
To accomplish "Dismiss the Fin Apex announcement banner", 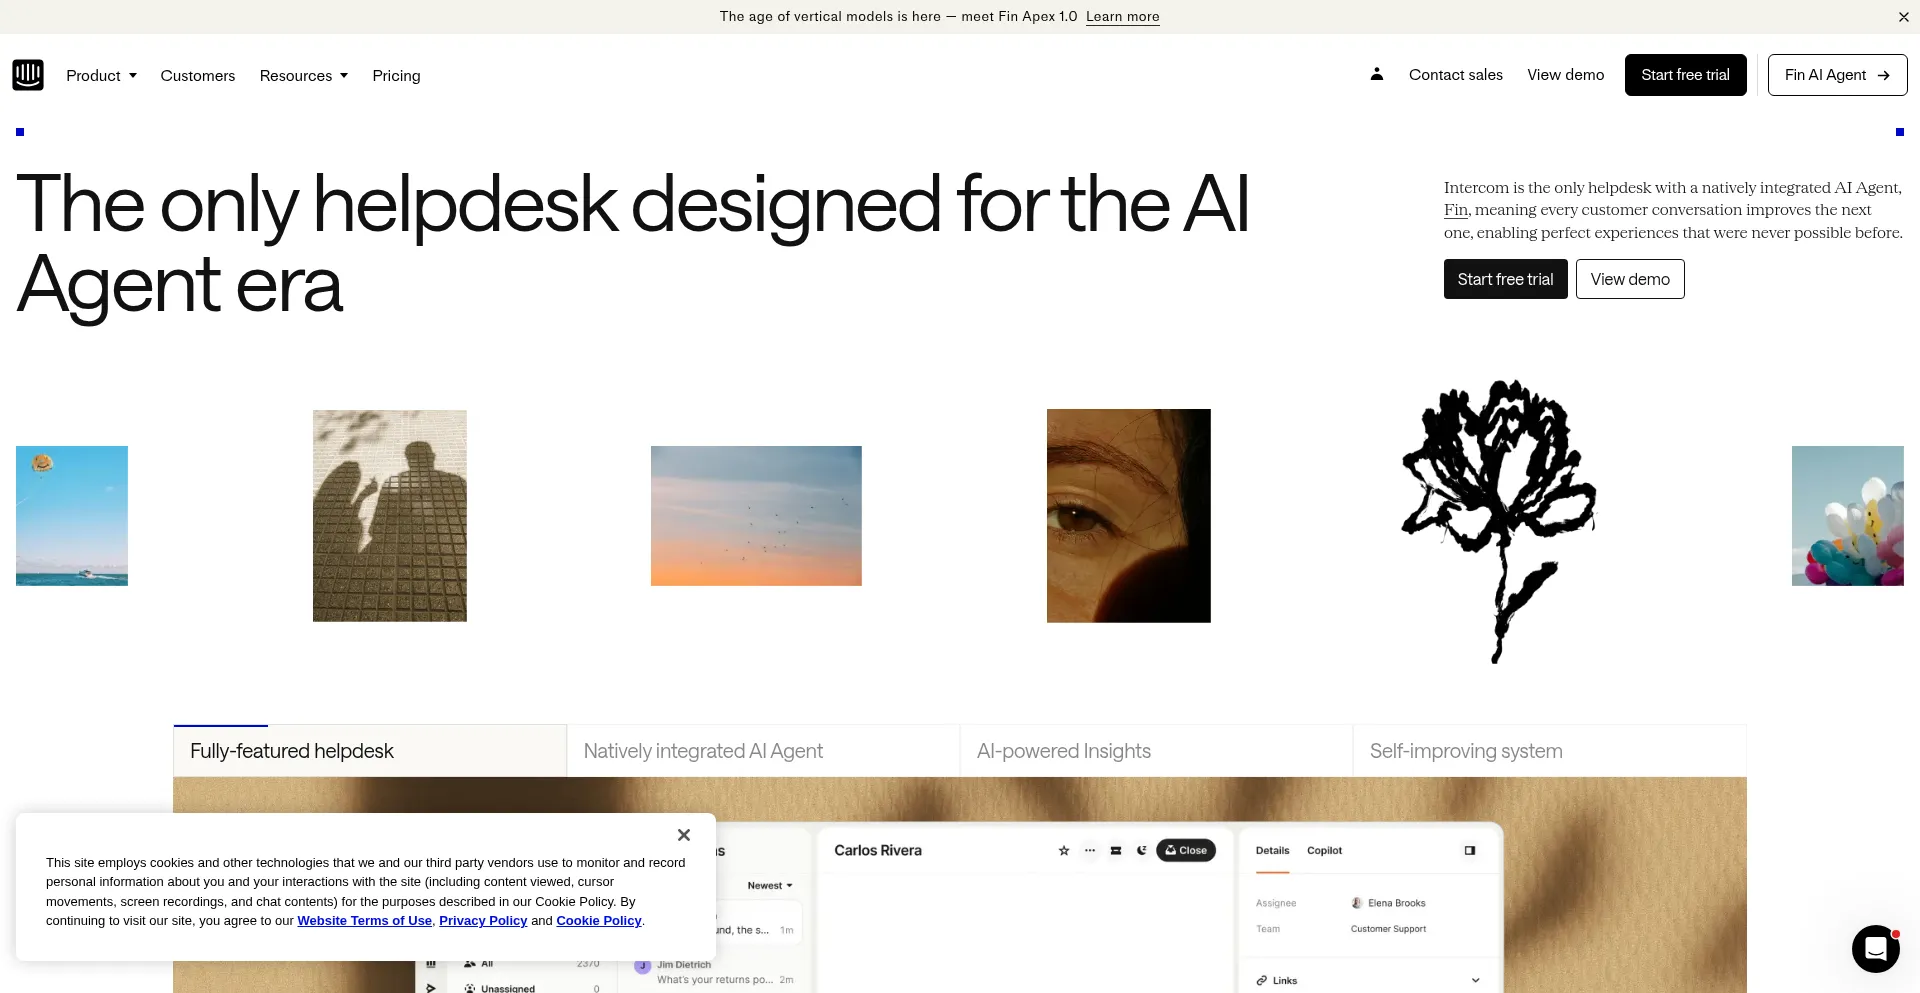I will pyautogui.click(x=1903, y=17).
